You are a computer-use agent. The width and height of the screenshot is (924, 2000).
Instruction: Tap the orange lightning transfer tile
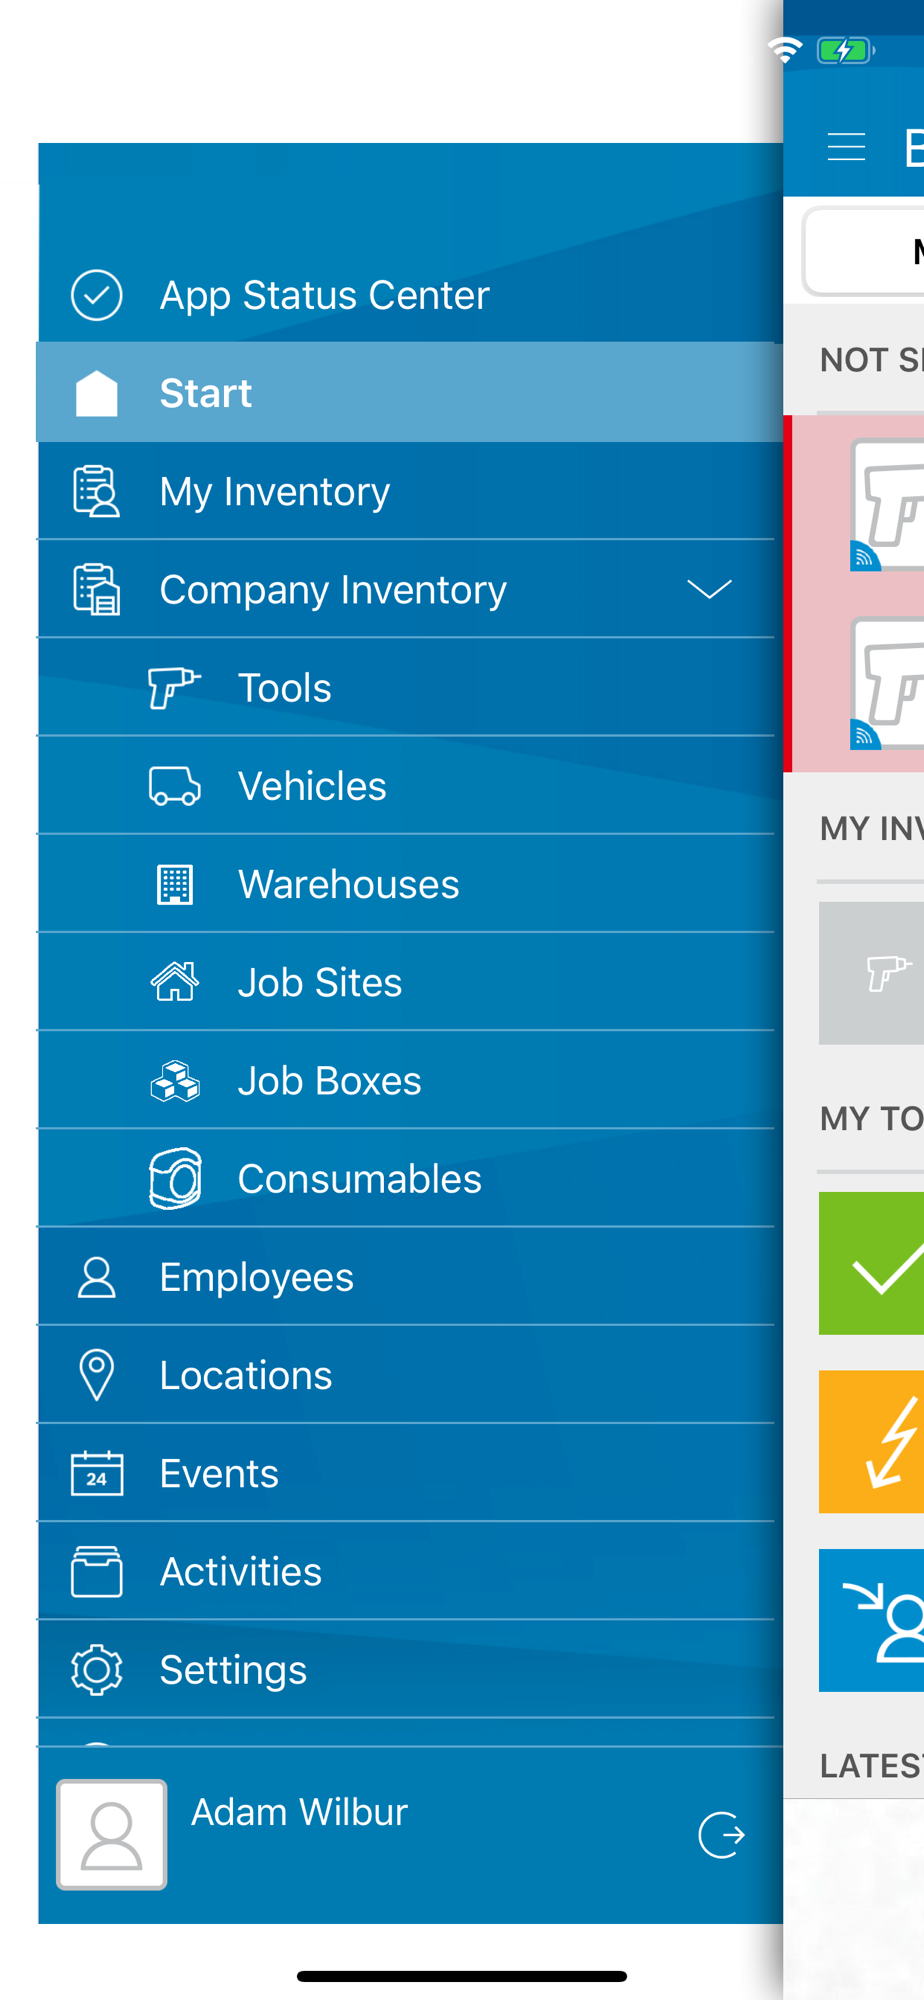(x=871, y=1442)
